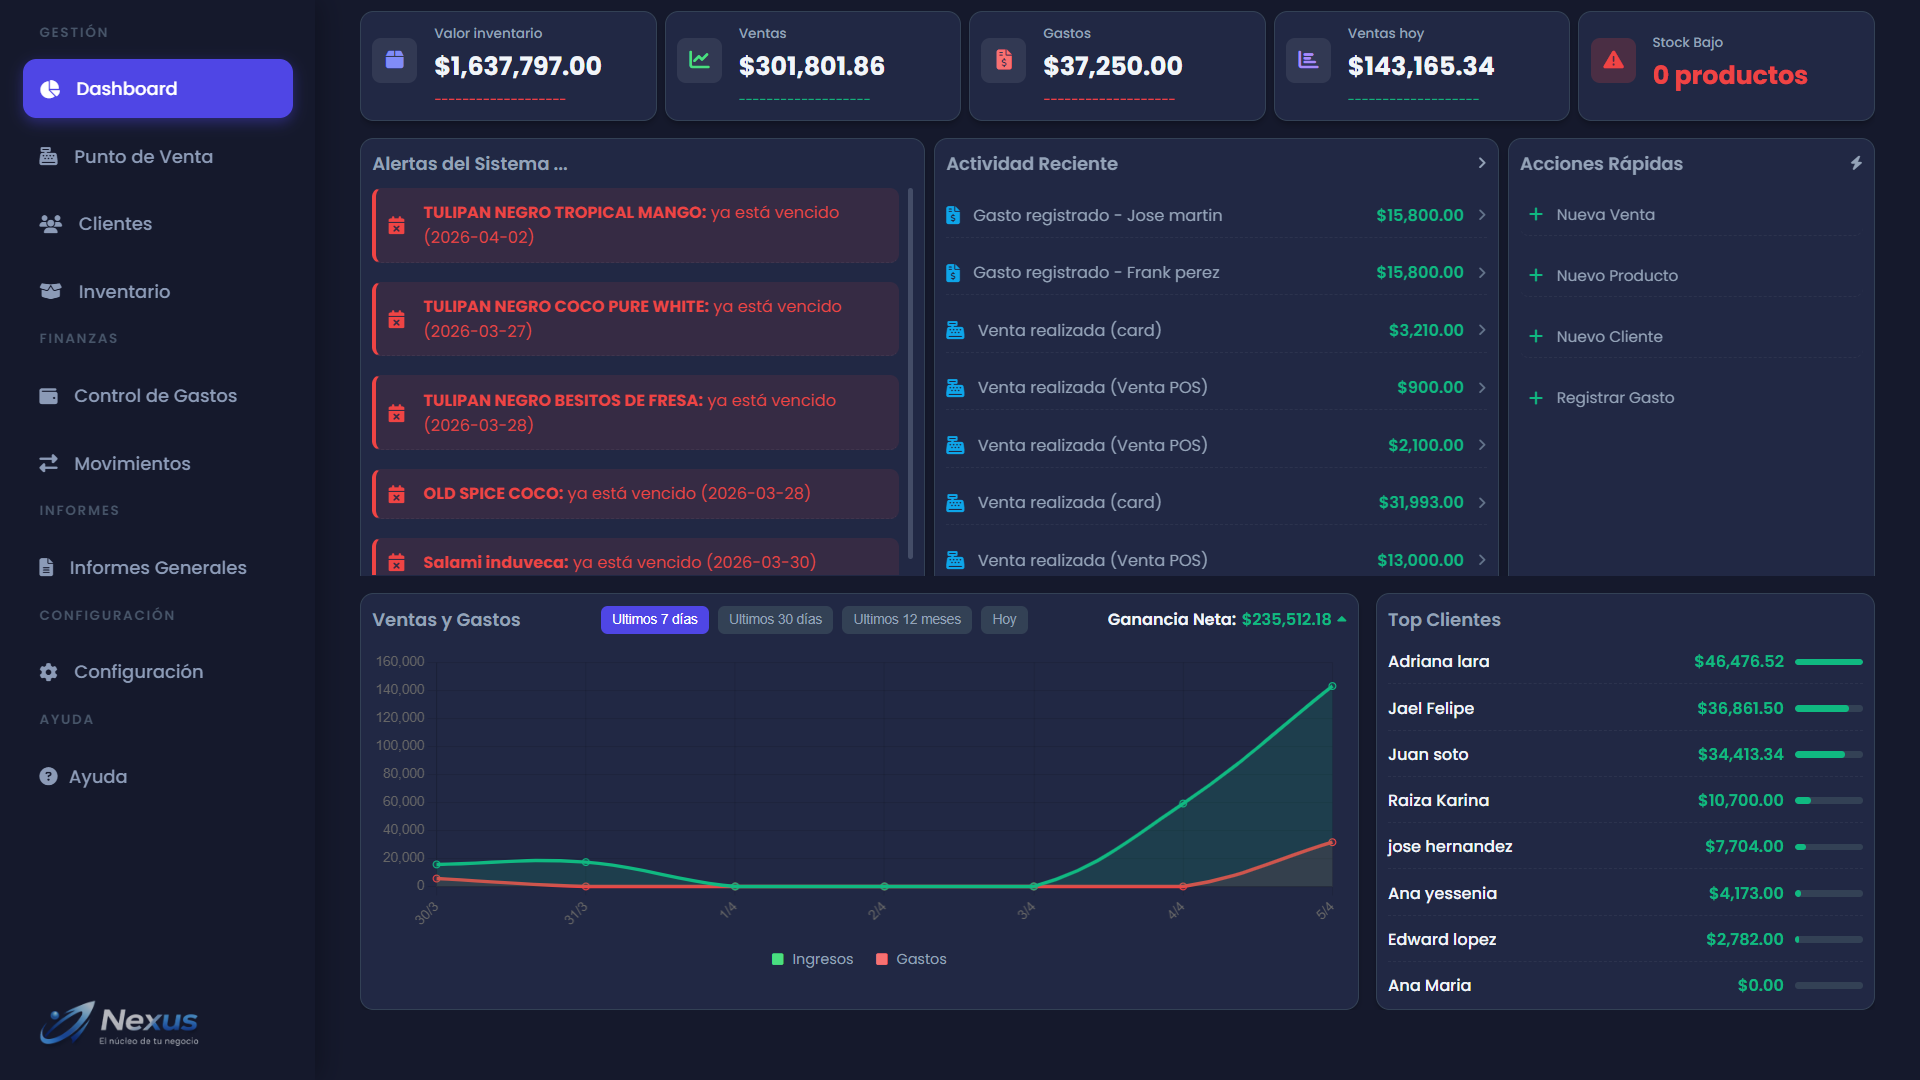Select the Ultimos 30 días range

(775, 620)
